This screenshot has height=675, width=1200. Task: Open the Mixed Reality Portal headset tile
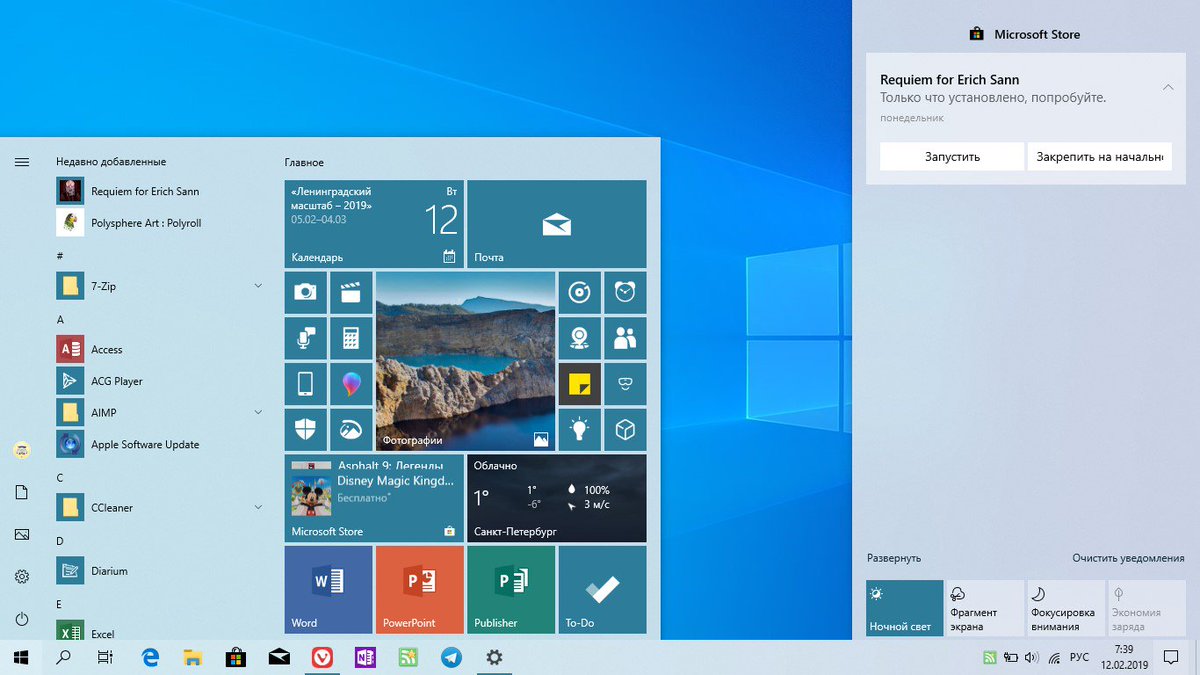point(625,384)
